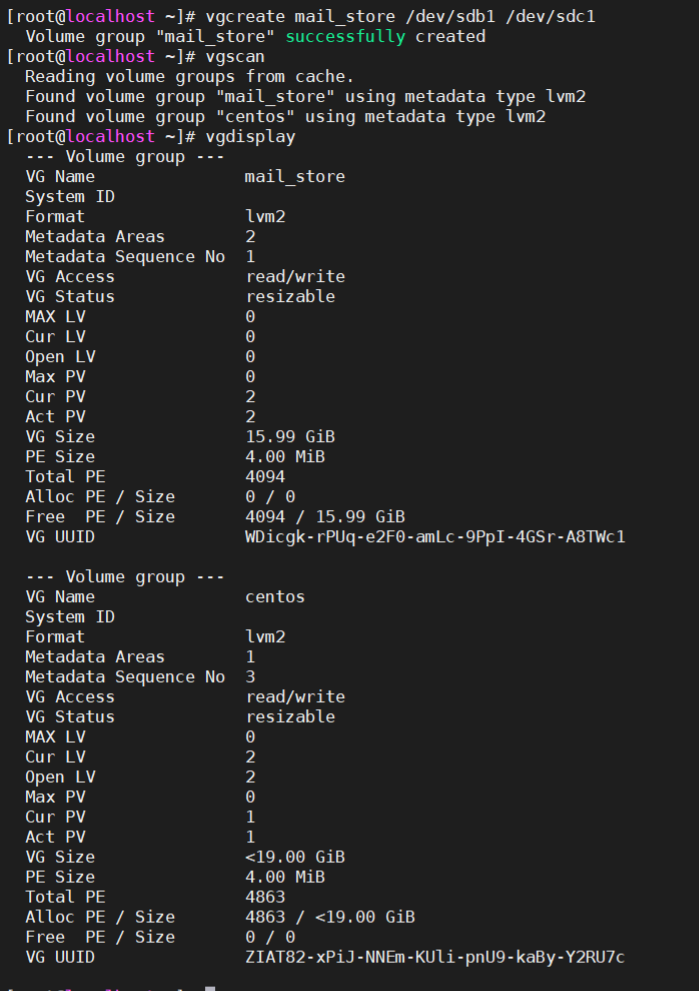Viewport: 699px width, 991px height.
Task: Click the Metadata Sequence No value 3
Action: (x=250, y=676)
